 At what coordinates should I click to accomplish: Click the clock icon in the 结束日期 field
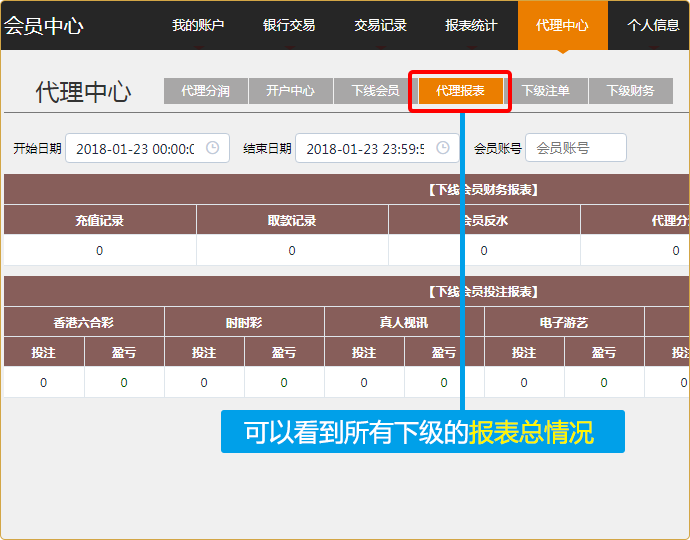[442, 148]
